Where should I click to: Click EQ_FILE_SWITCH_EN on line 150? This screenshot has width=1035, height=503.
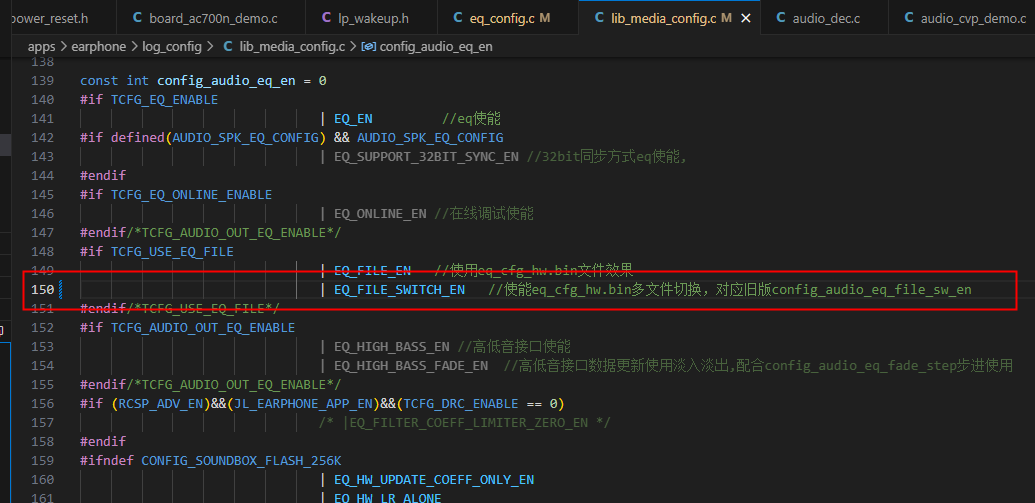[x=399, y=290]
